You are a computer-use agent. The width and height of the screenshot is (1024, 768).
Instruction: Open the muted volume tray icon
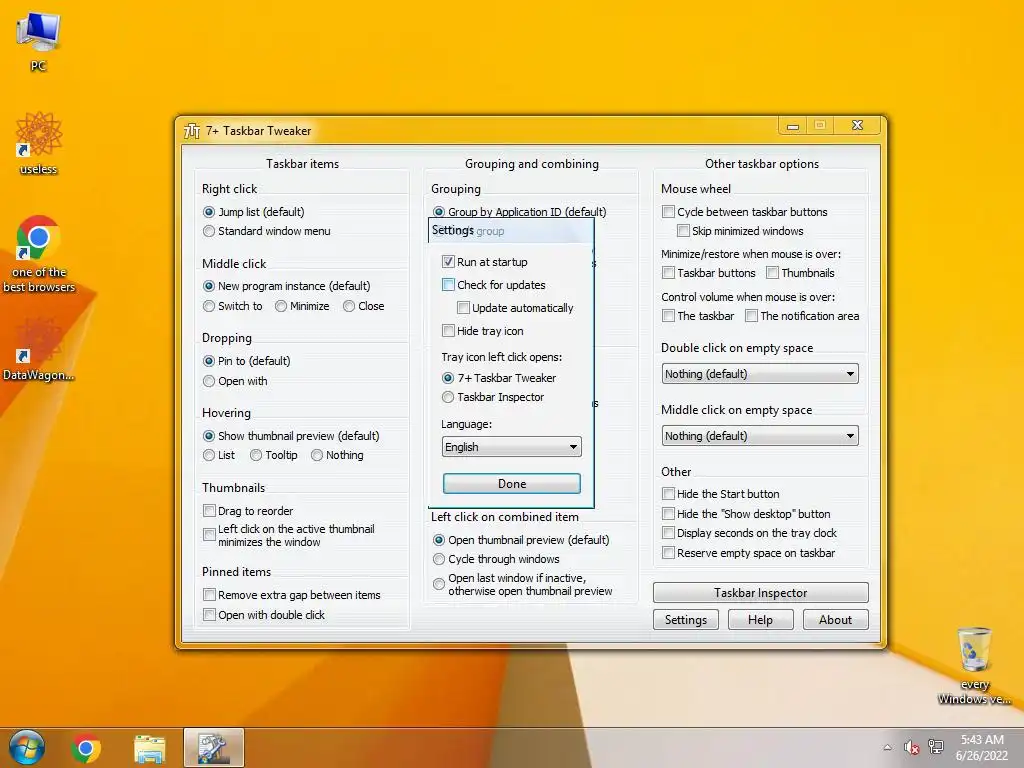(912, 747)
